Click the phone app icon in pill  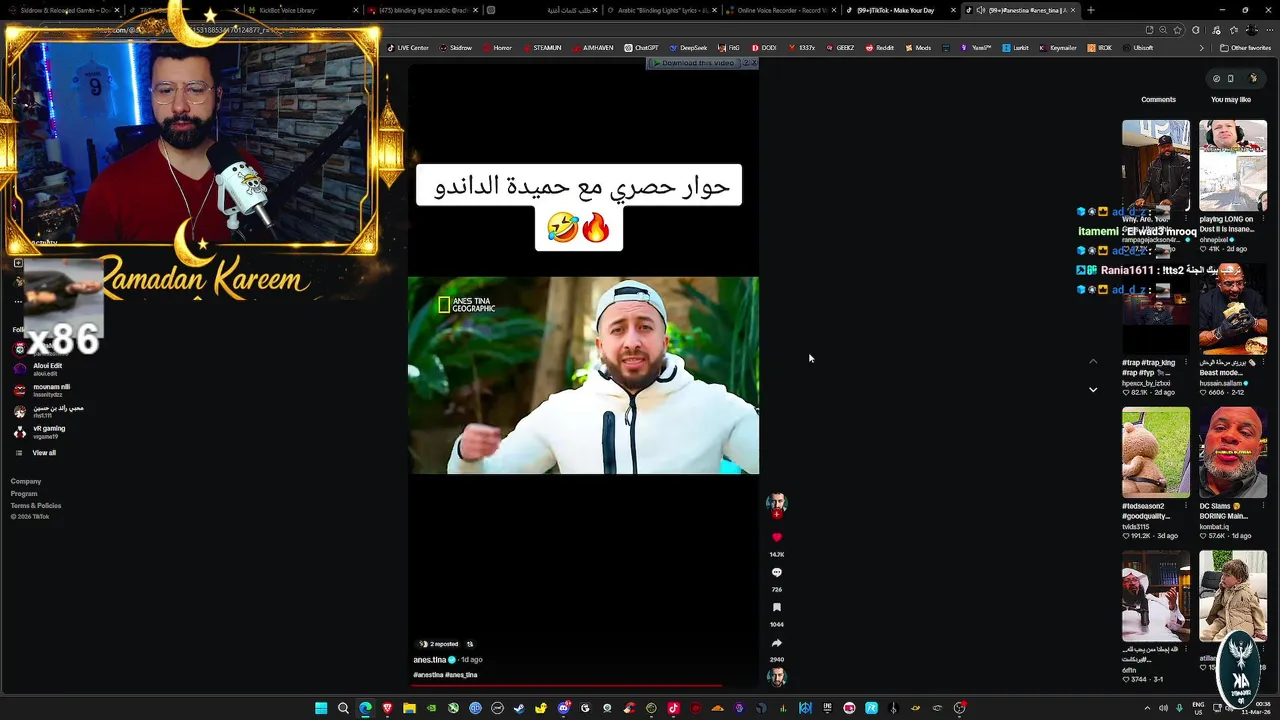coord(1231,78)
